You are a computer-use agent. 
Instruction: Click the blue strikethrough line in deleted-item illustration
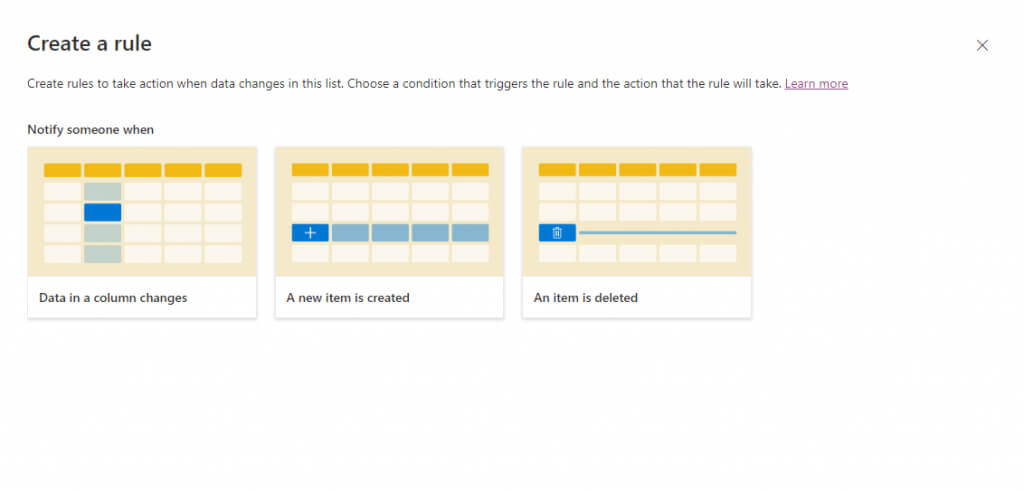tap(657, 233)
